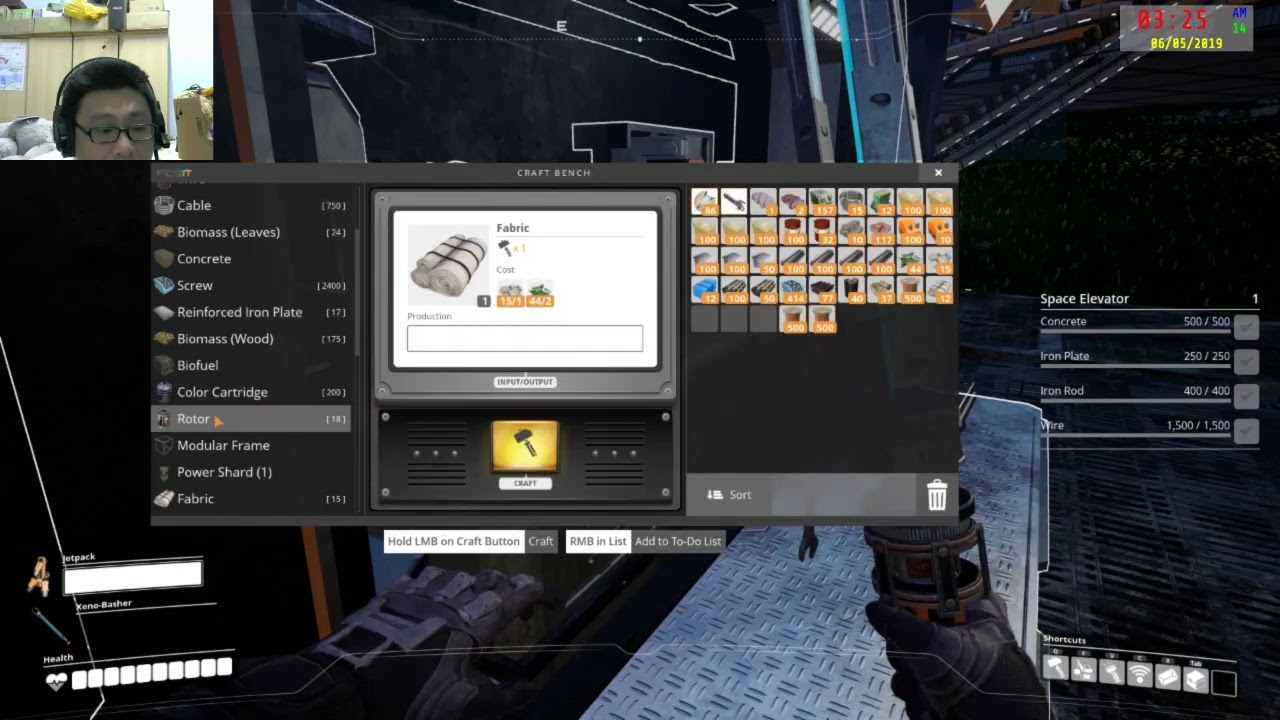Click the Sort inventory button
This screenshot has height=720, width=1280.
pos(729,495)
